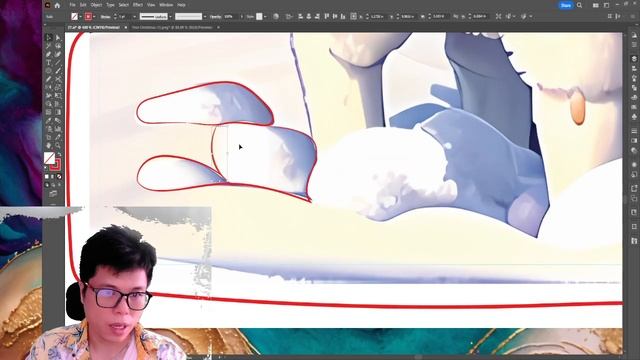Viewport: 640px width, 360px height.
Task: Toggle constrain width and height proportions
Action: [x=456, y=16]
